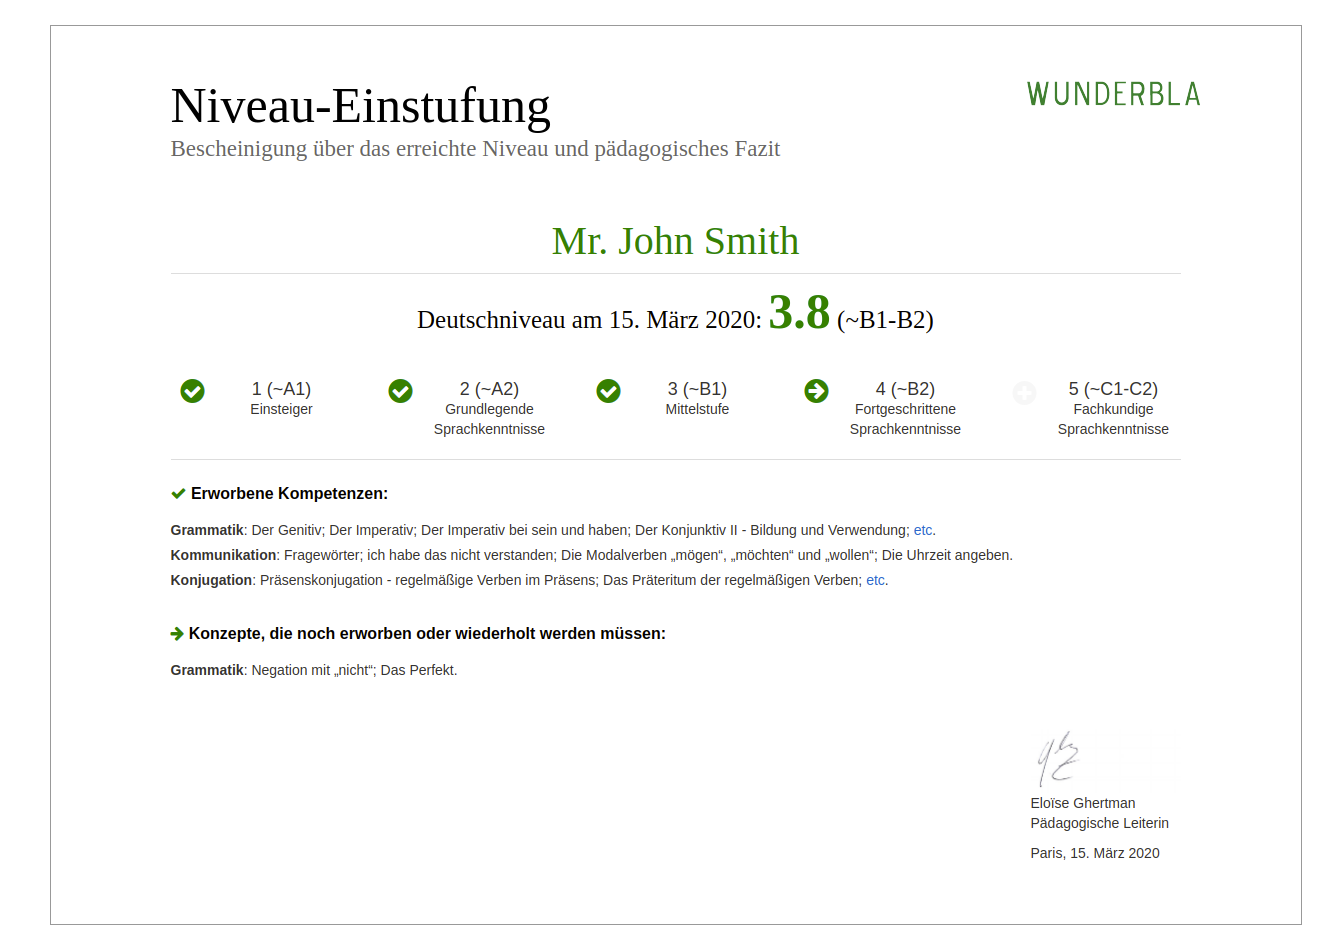Click the small arrow before Konzepte heading
This screenshot has width=1341, height=944.
[x=177, y=634]
